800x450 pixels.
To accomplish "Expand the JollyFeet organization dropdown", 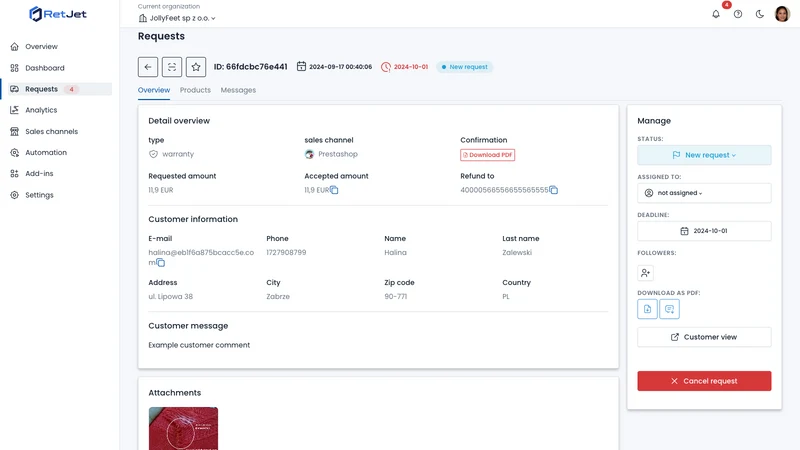I will [177, 18].
